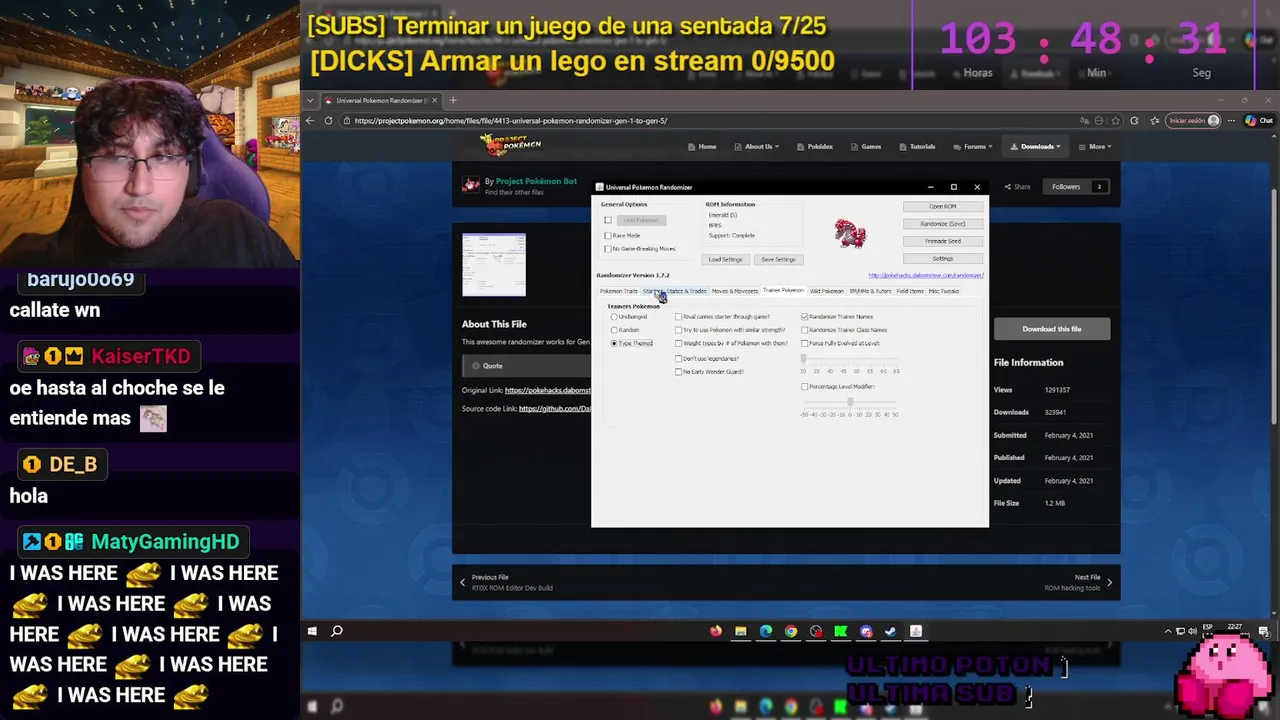The image size is (1280, 720).
Task: Click the Save Settings button
Action: coord(778,259)
